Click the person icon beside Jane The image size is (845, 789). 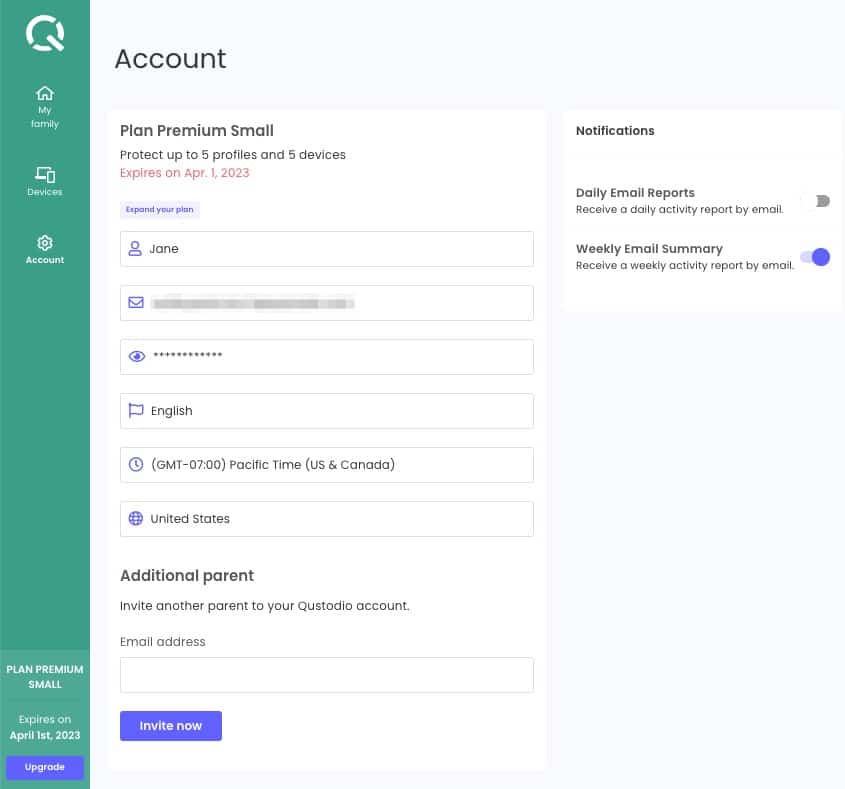point(135,248)
